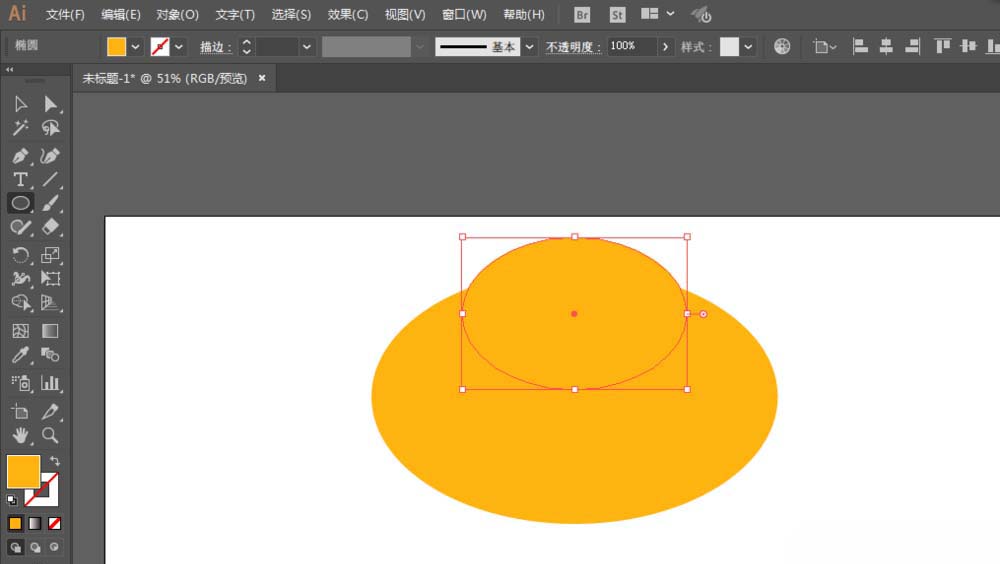This screenshot has height=564, width=1000.
Task: Open the 编辑(E) menu
Action: point(121,14)
